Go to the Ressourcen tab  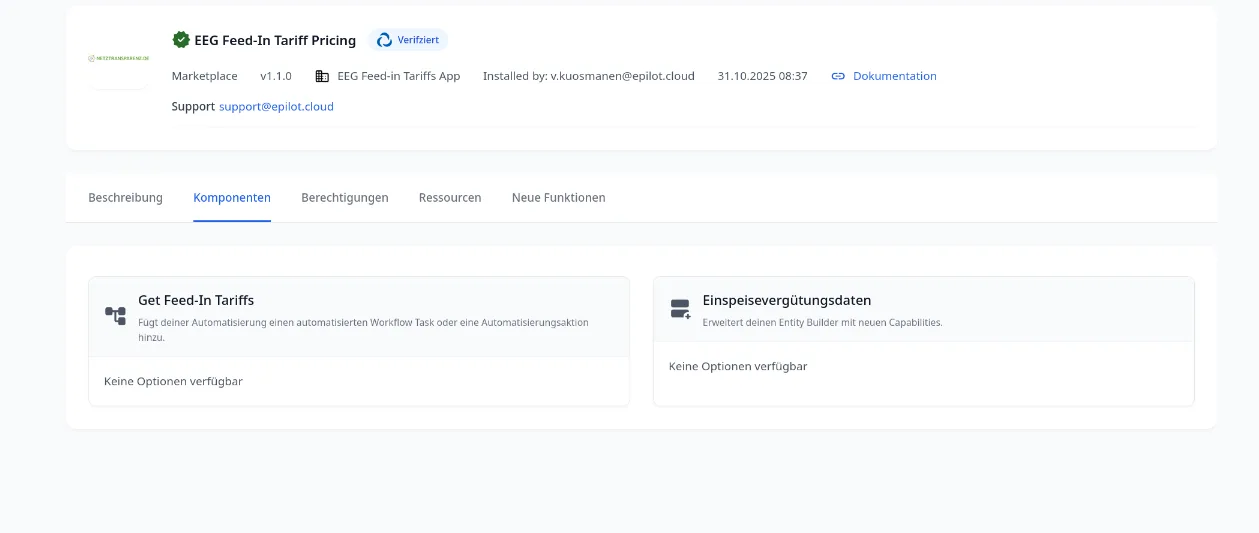click(450, 198)
